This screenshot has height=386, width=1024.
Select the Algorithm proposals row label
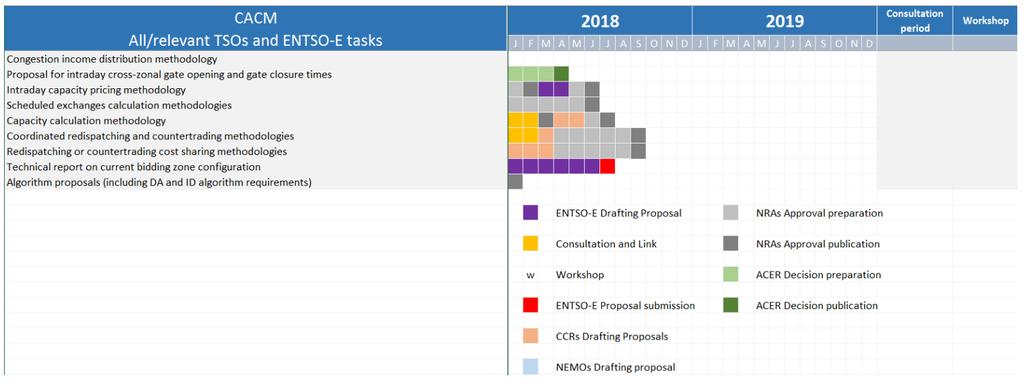(159, 182)
